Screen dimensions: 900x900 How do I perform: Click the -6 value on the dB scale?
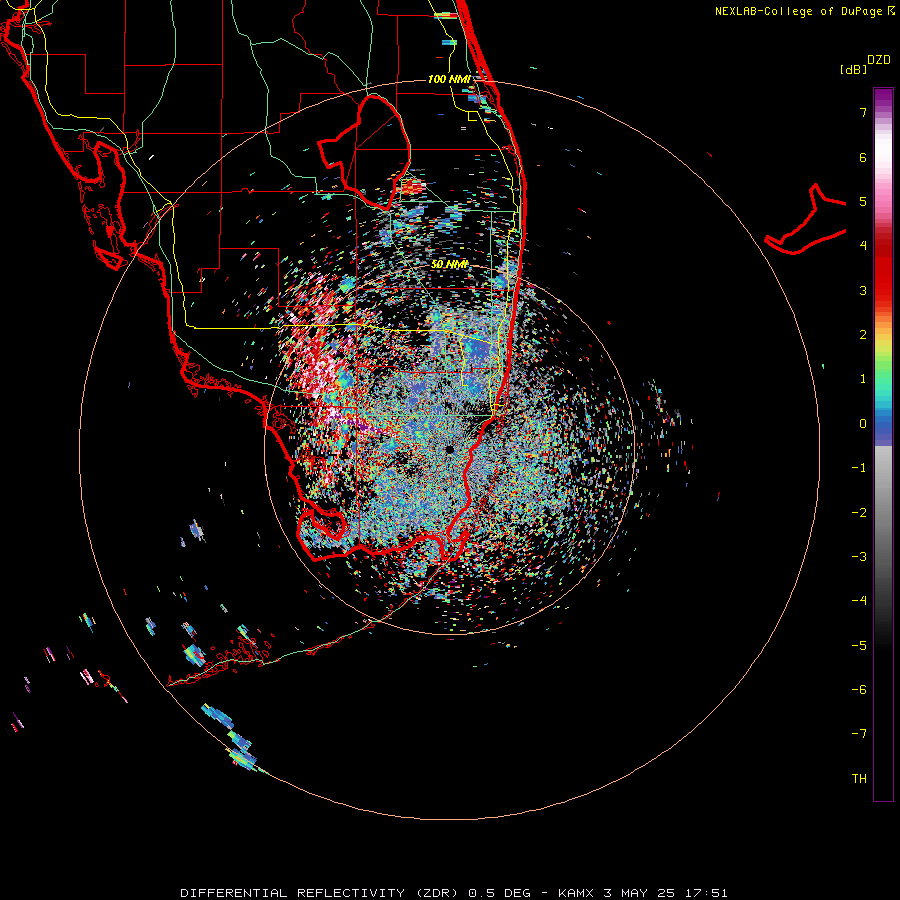pyautogui.click(x=859, y=689)
